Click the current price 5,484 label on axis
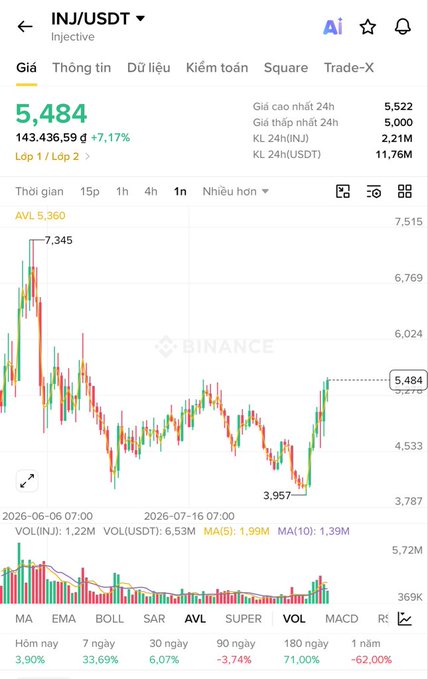Viewport: 428px width, 679px height. [408, 380]
